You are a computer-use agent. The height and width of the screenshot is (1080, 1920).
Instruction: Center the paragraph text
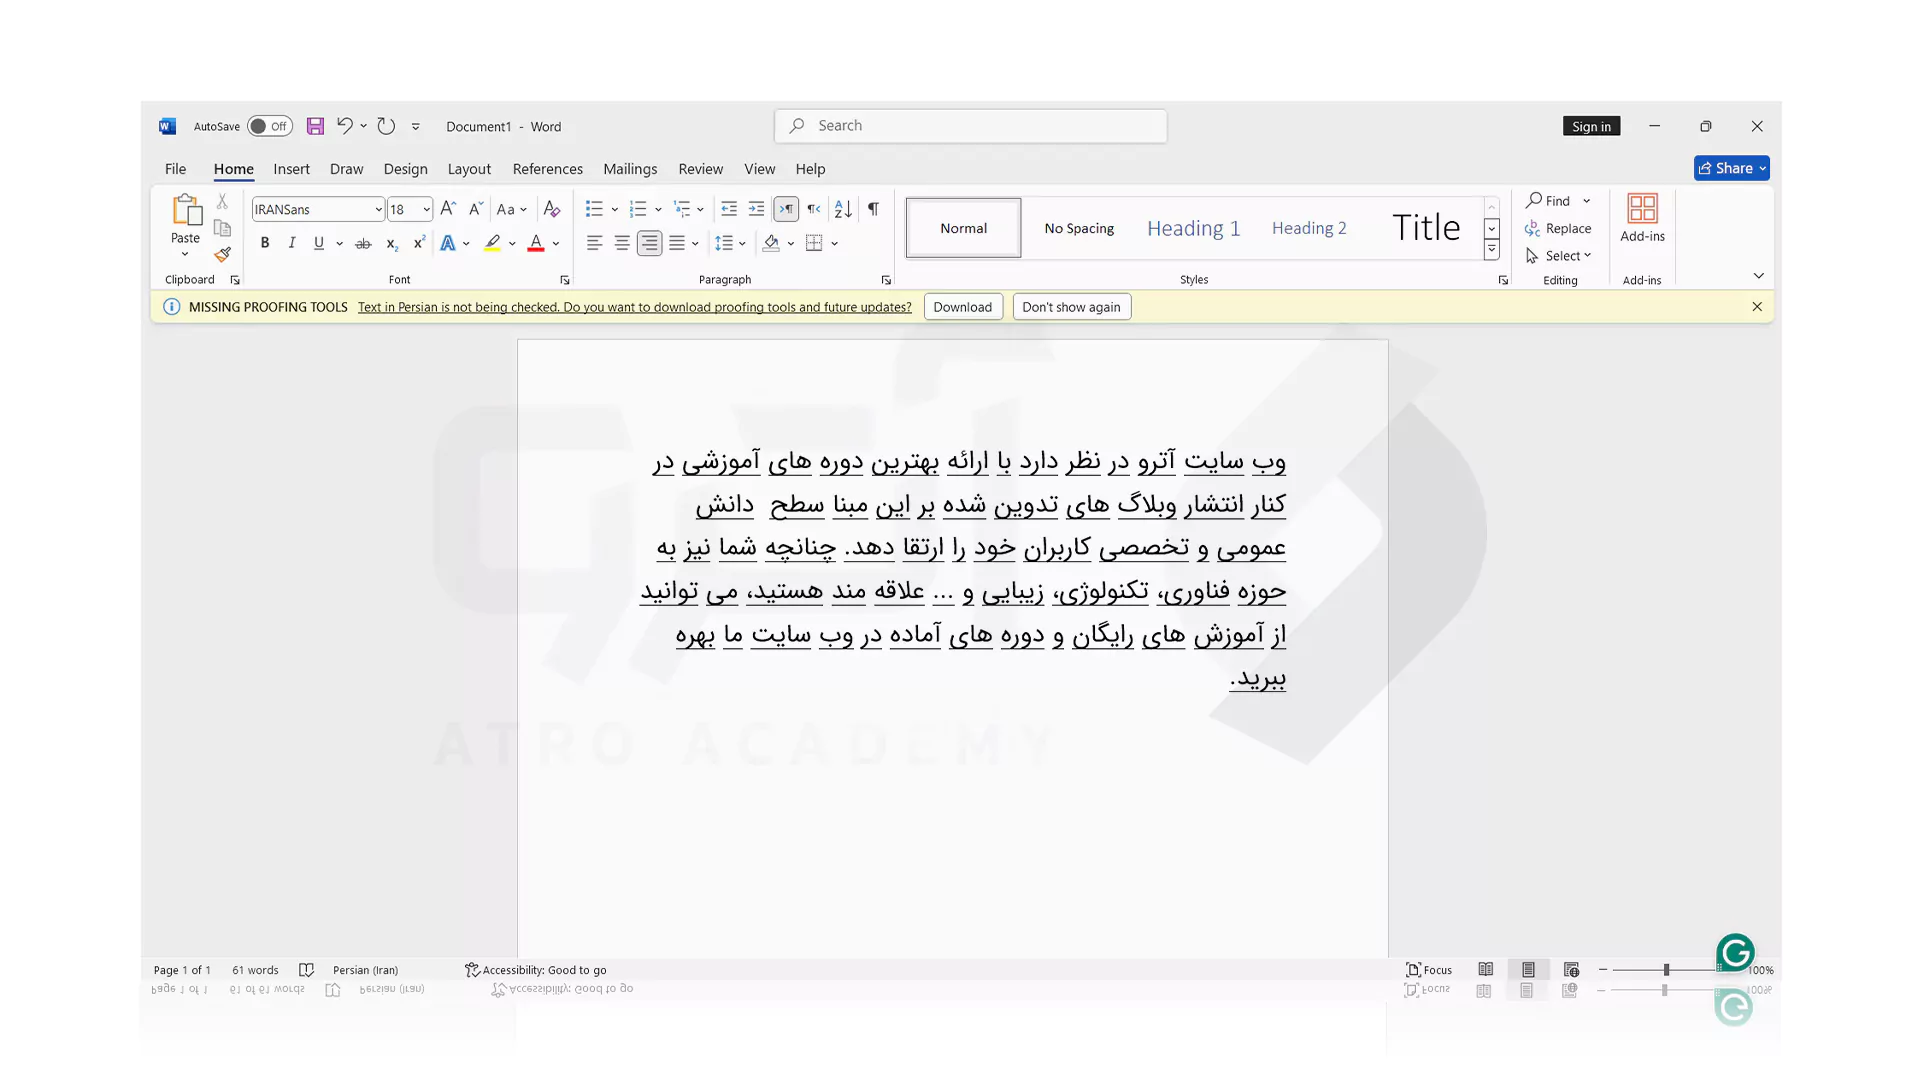[x=621, y=243]
